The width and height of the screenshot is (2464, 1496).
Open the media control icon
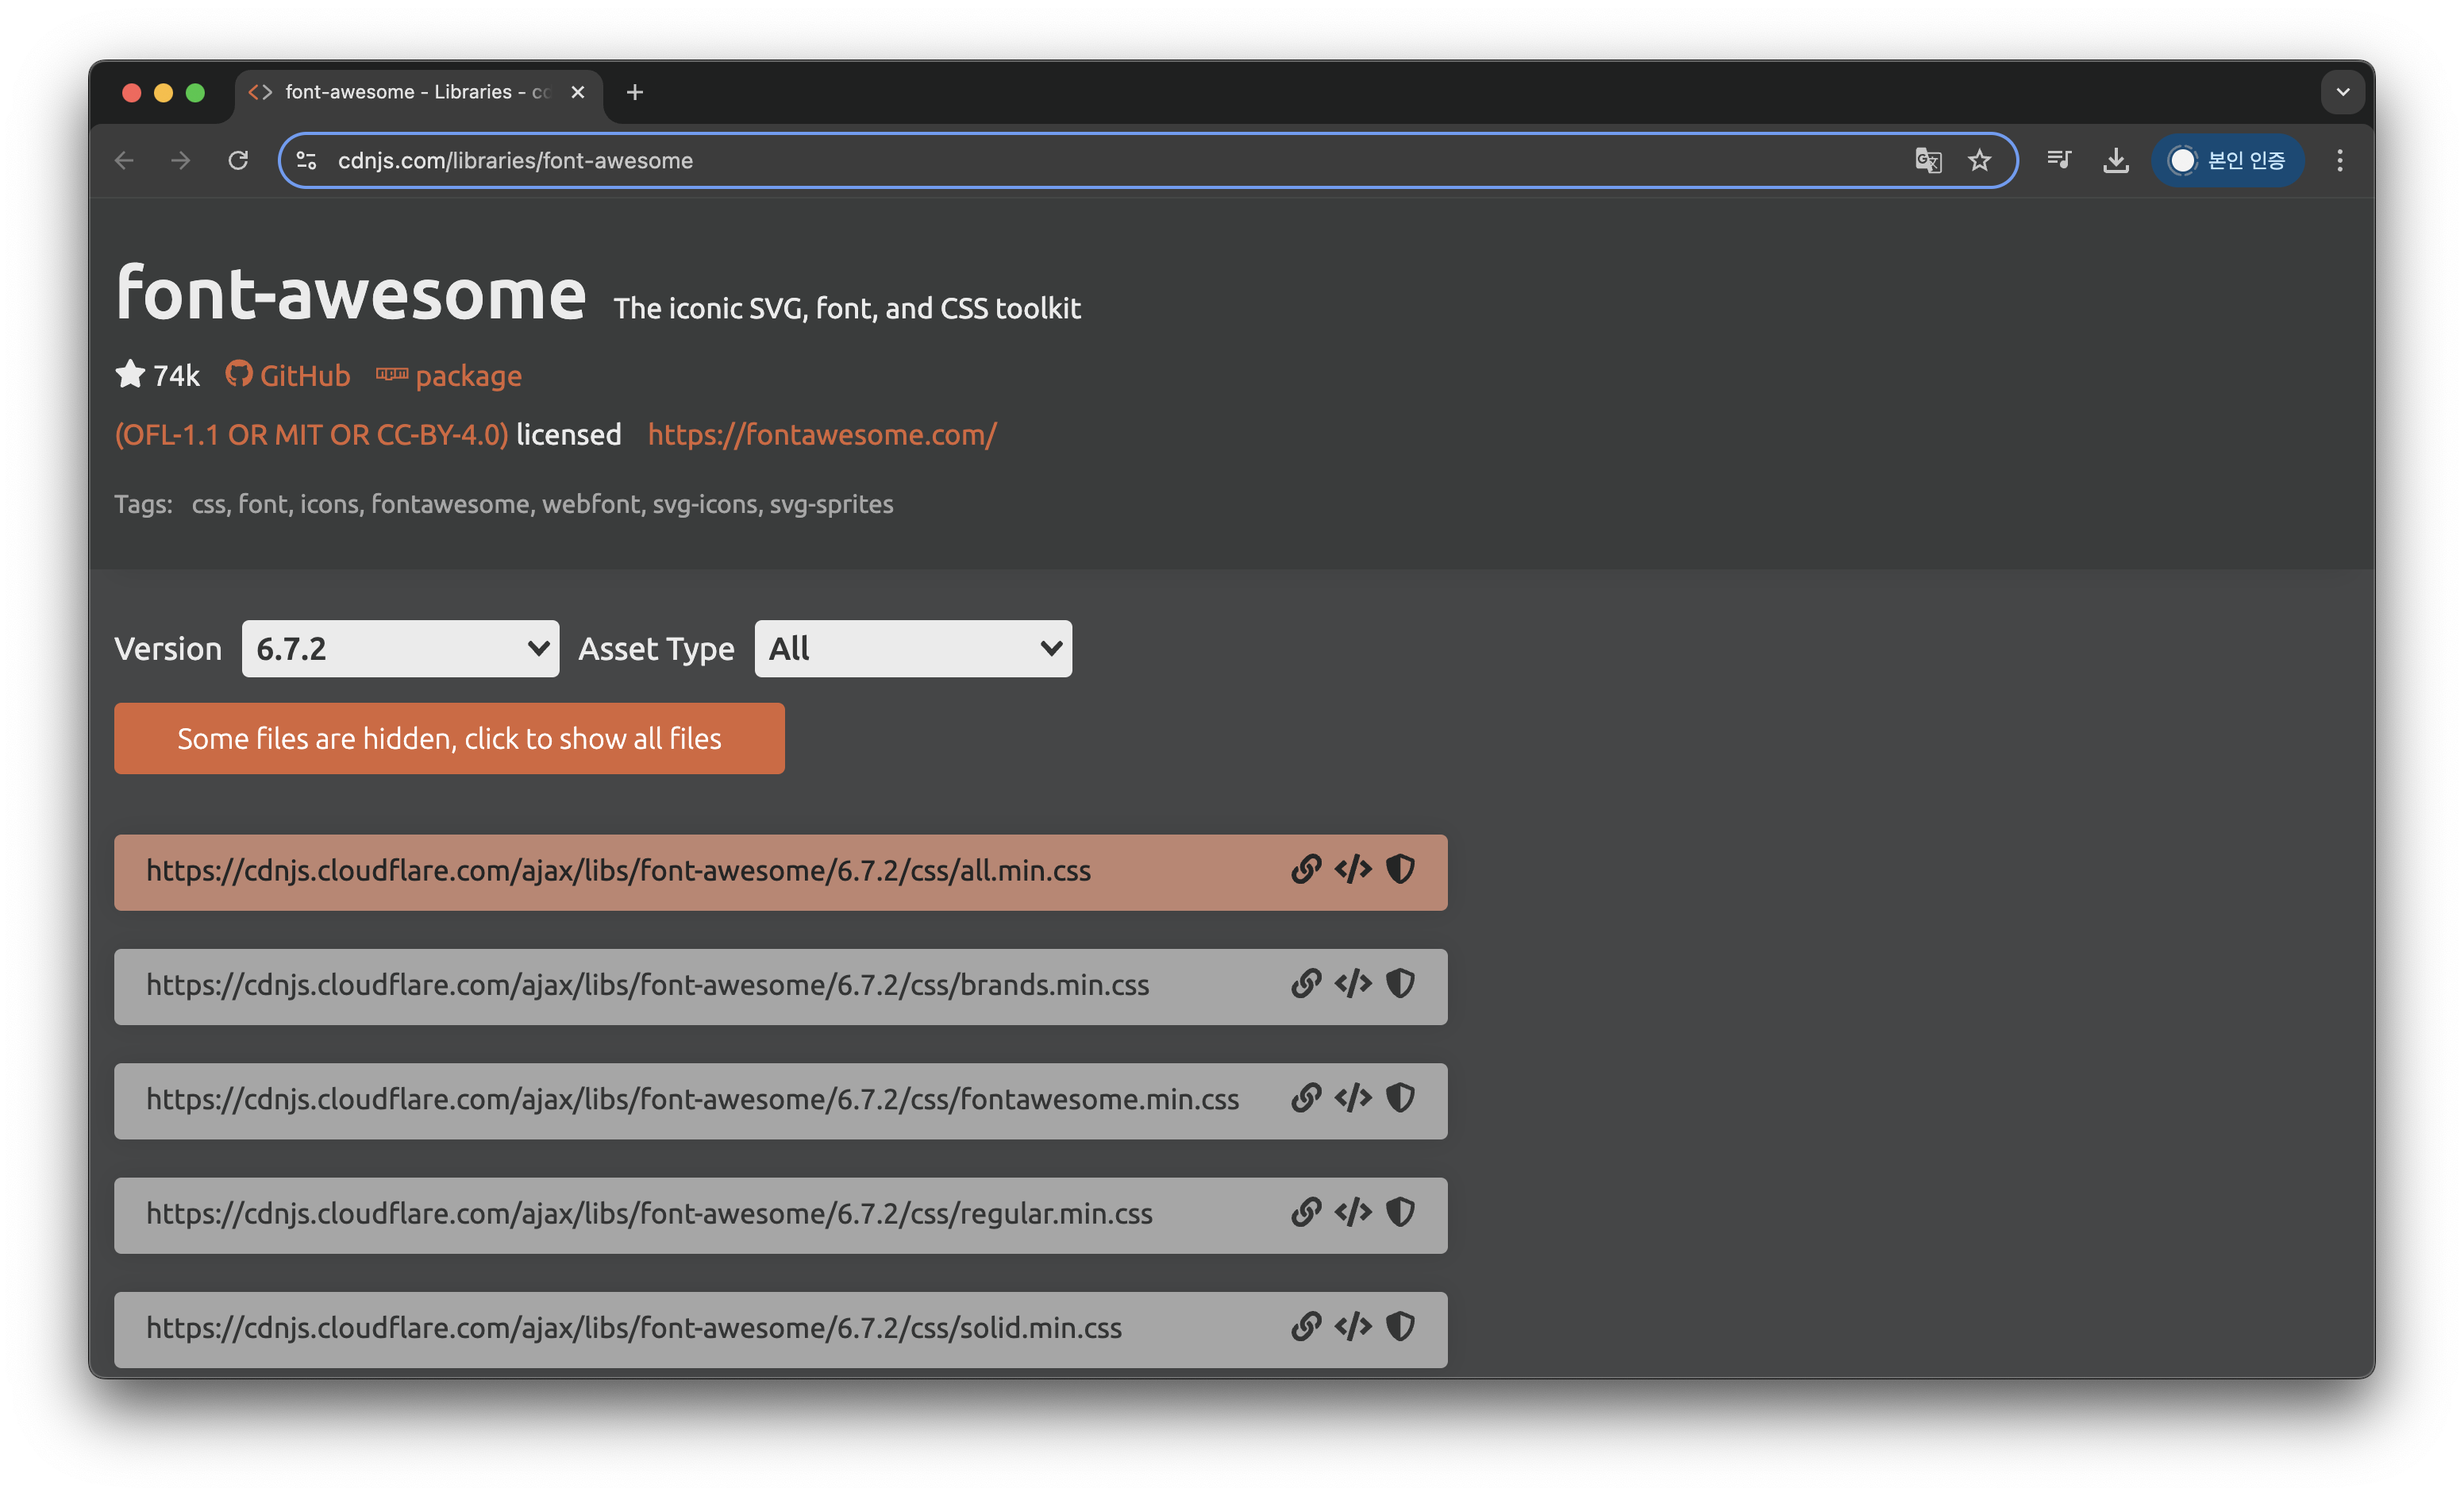[2059, 160]
